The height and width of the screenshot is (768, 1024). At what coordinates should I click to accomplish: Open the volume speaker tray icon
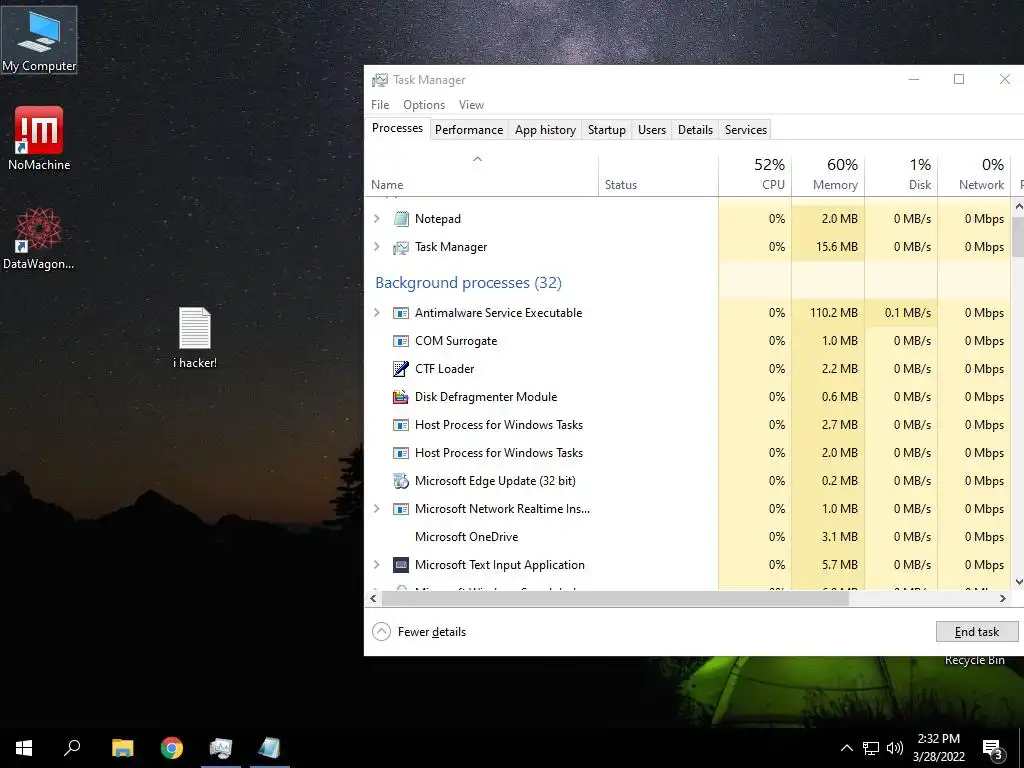[895, 748]
